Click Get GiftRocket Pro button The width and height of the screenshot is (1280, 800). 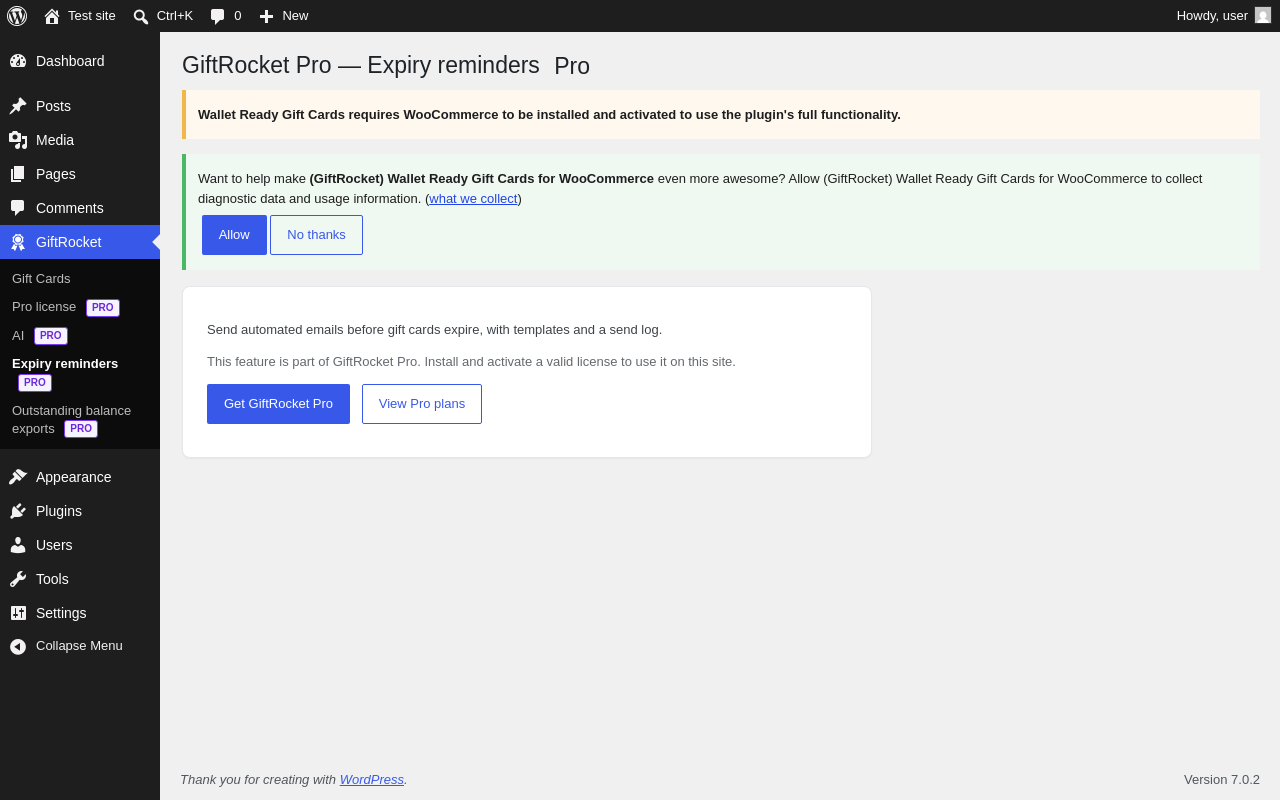pos(278,404)
